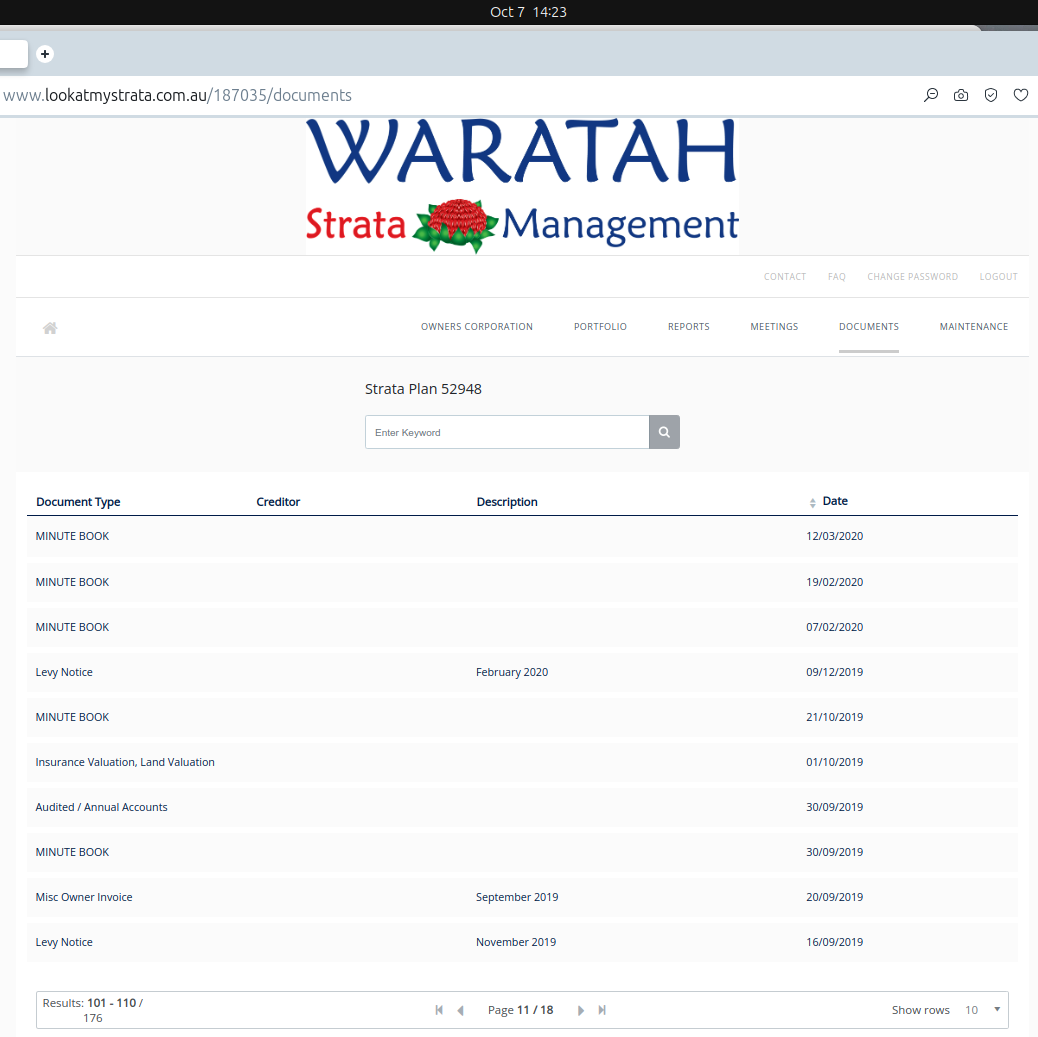Click the September 2019 description cell
The height and width of the screenshot is (1037, 1038).
pos(517,897)
